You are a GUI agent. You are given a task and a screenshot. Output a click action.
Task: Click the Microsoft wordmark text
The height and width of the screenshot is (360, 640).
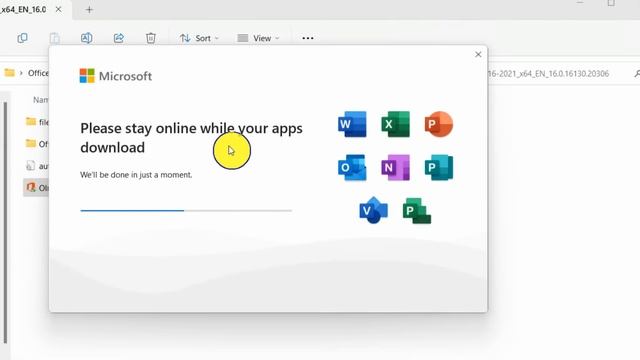(x=125, y=76)
